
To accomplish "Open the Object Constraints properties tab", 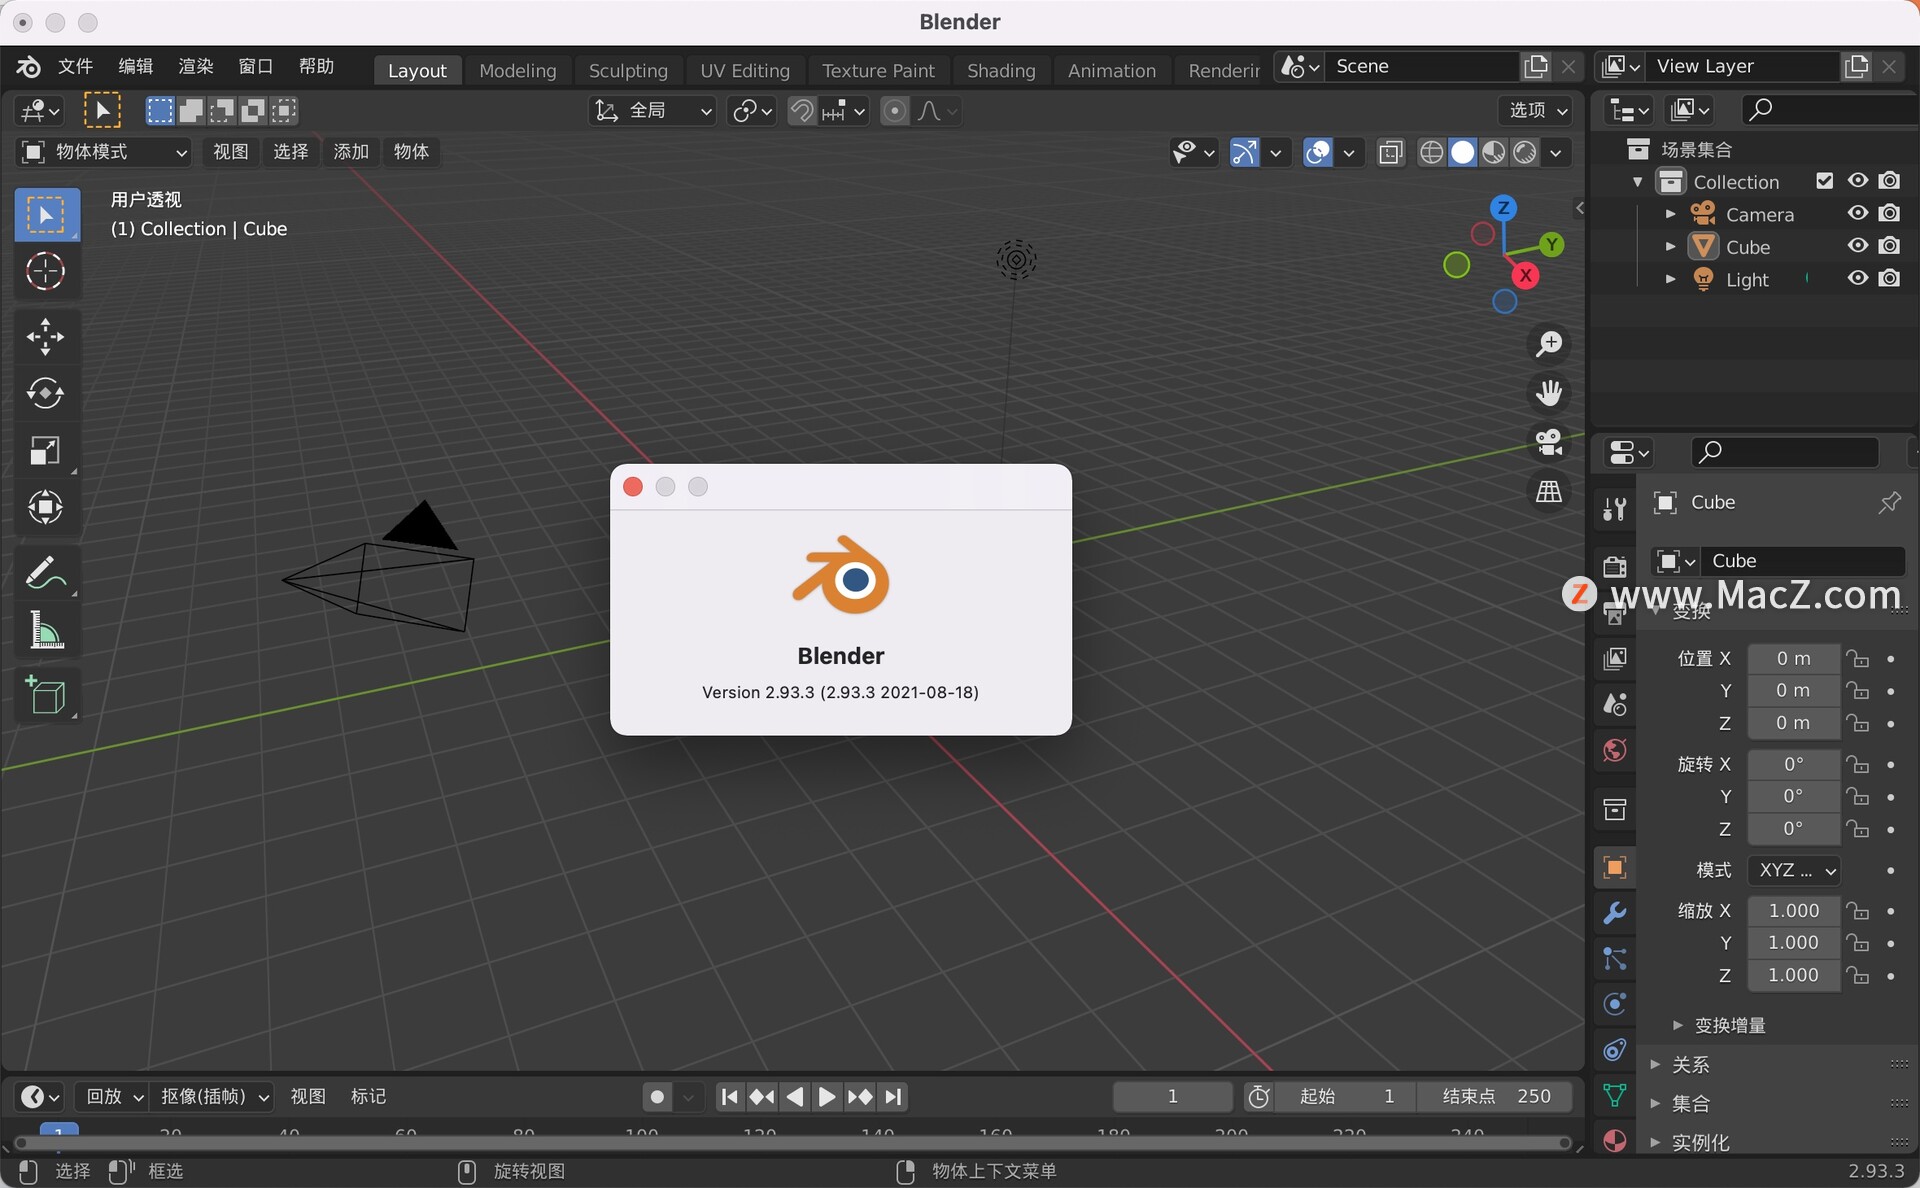I will pyautogui.click(x=1614, y=1050).
